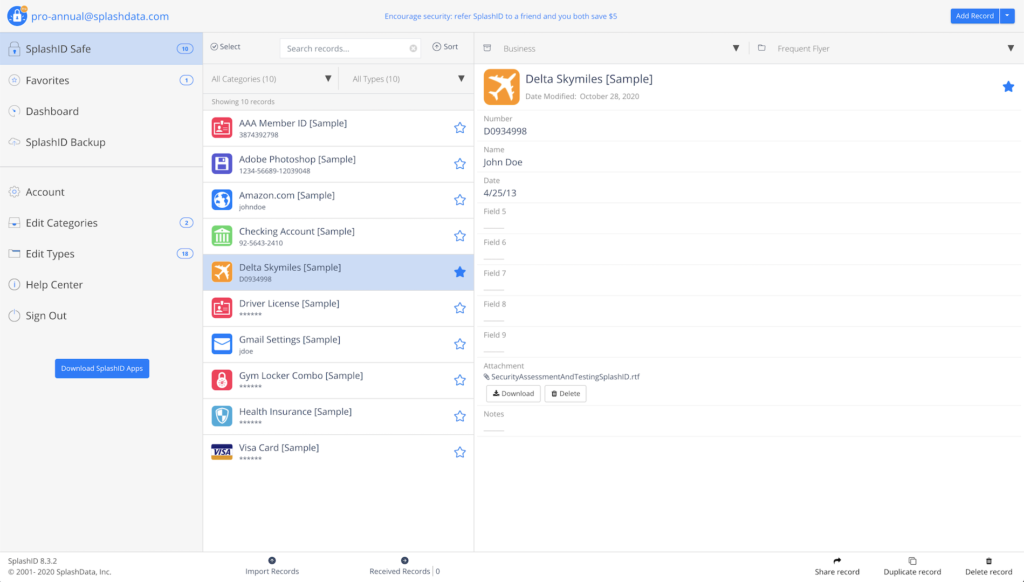Click the Download SplashID Apps button

point(102,368)
